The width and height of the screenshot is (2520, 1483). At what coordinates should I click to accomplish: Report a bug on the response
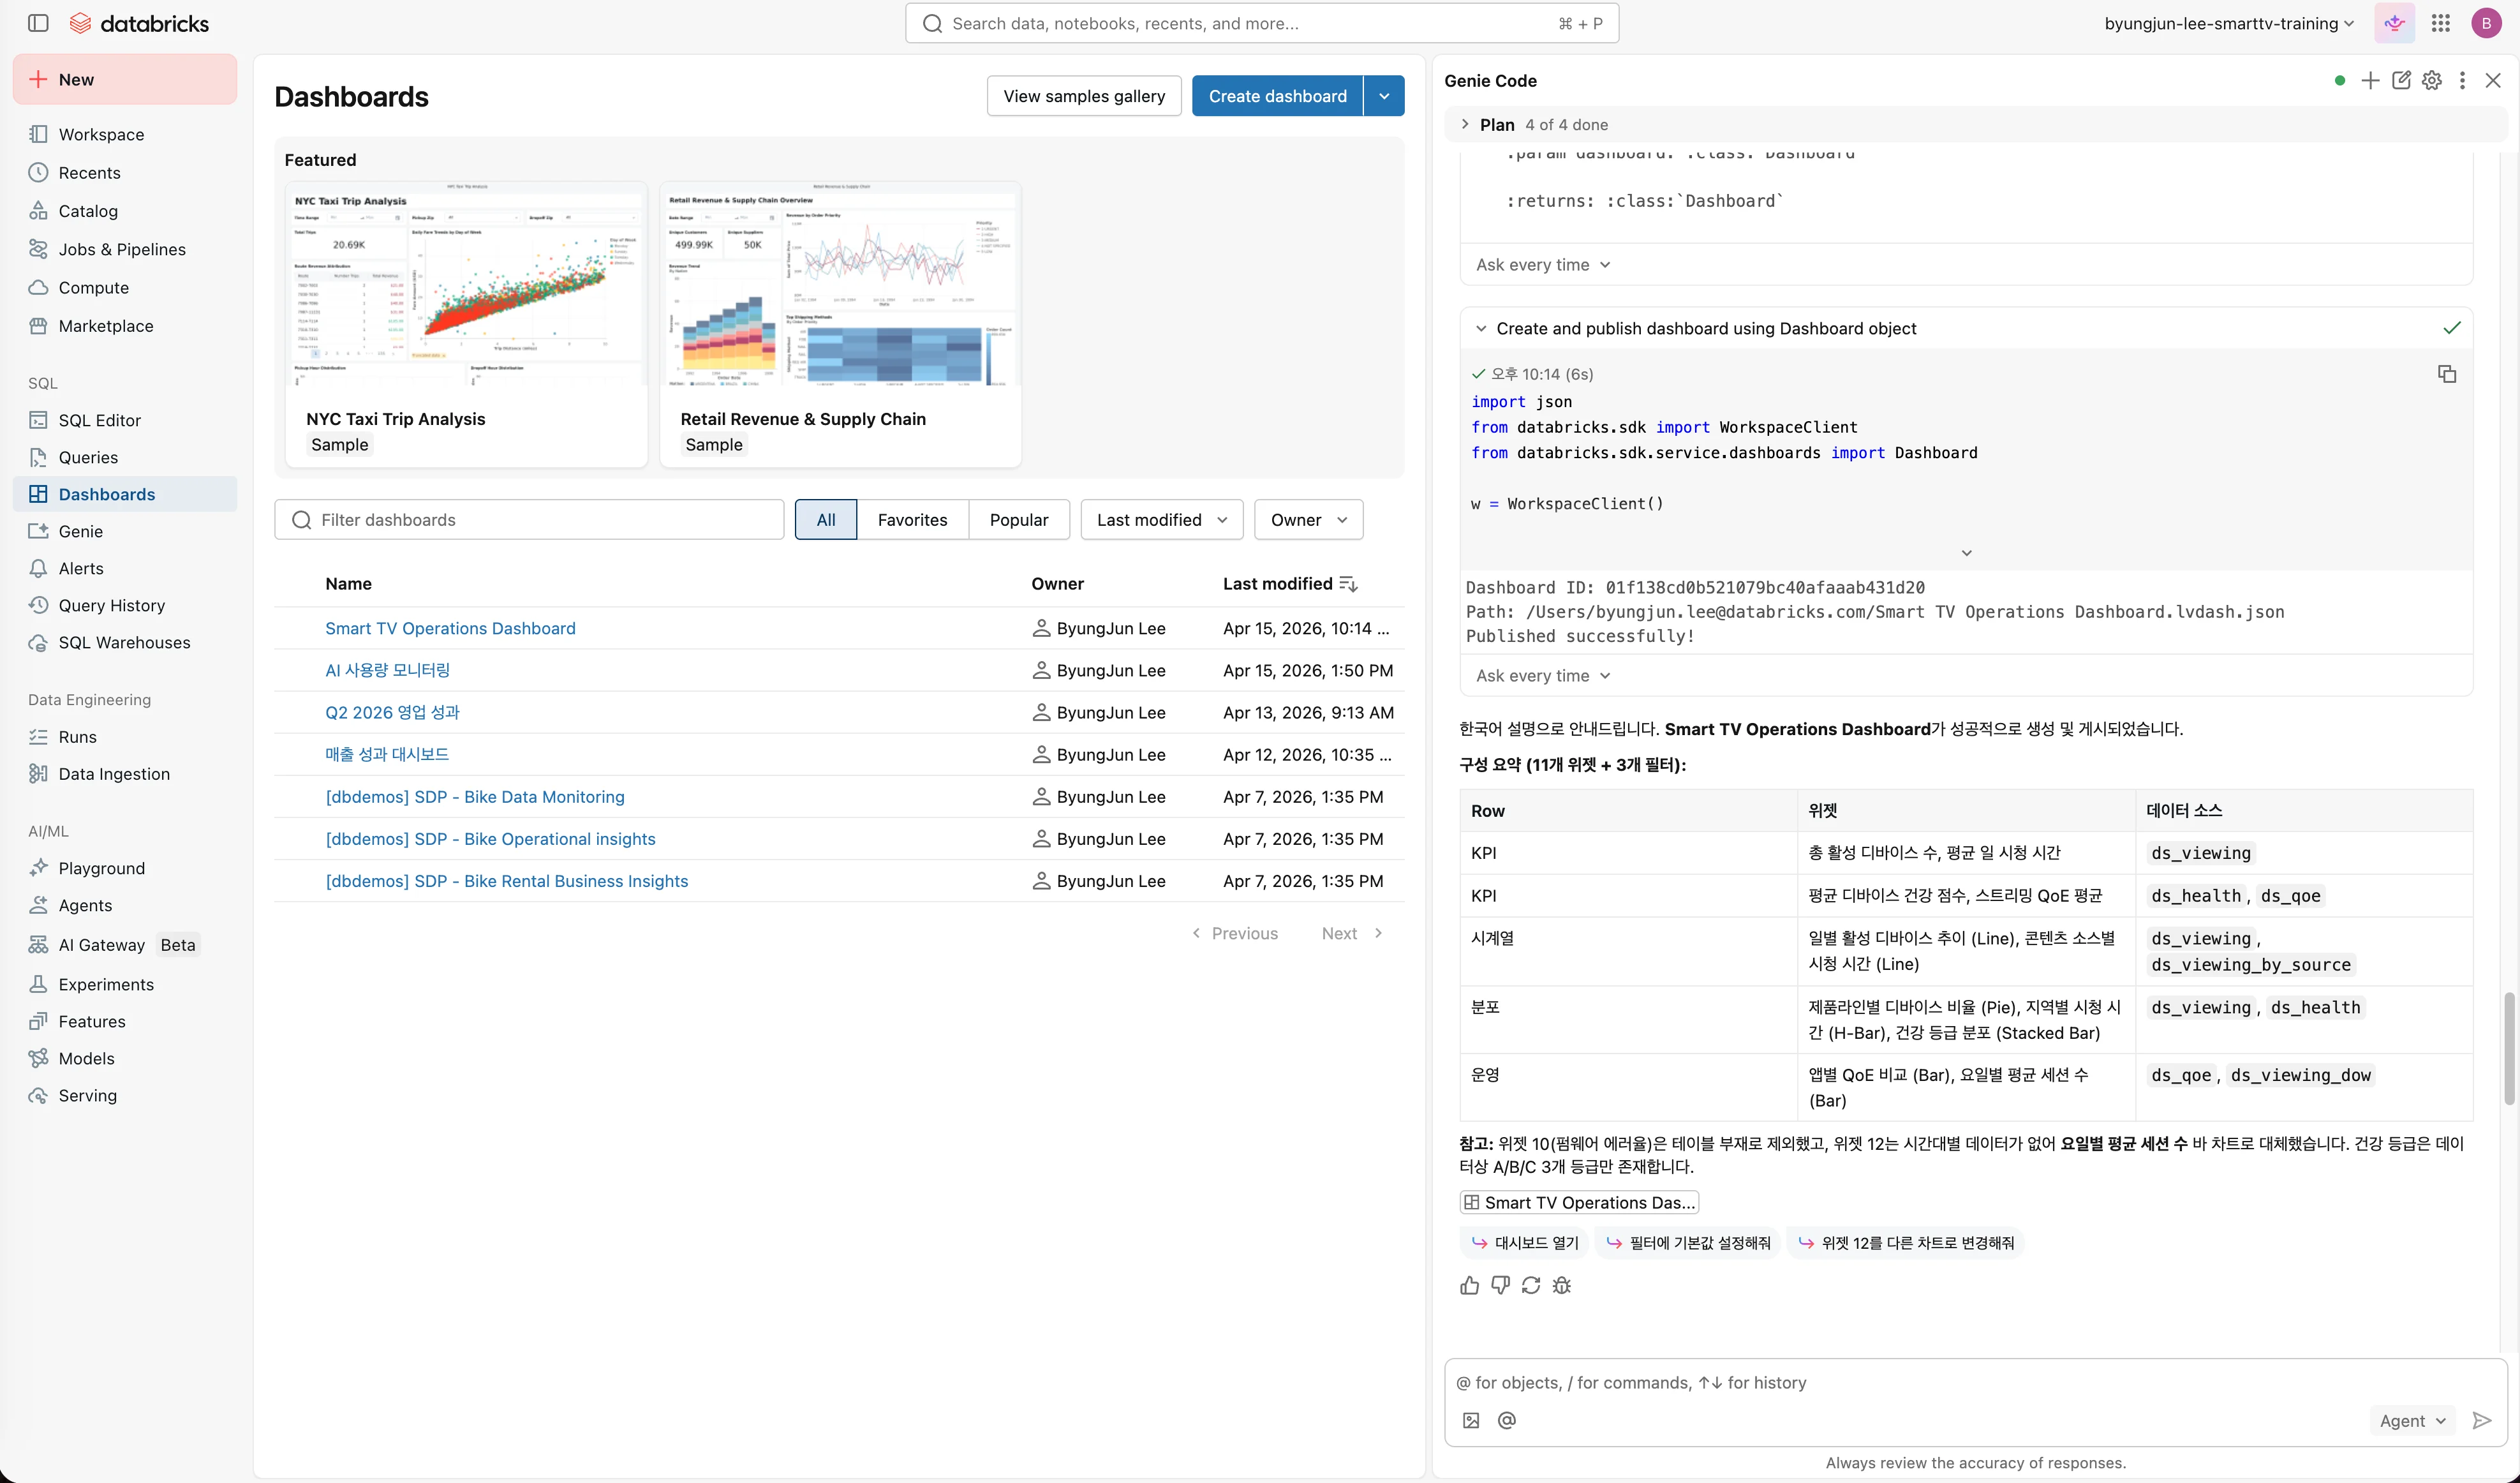1562,1285
